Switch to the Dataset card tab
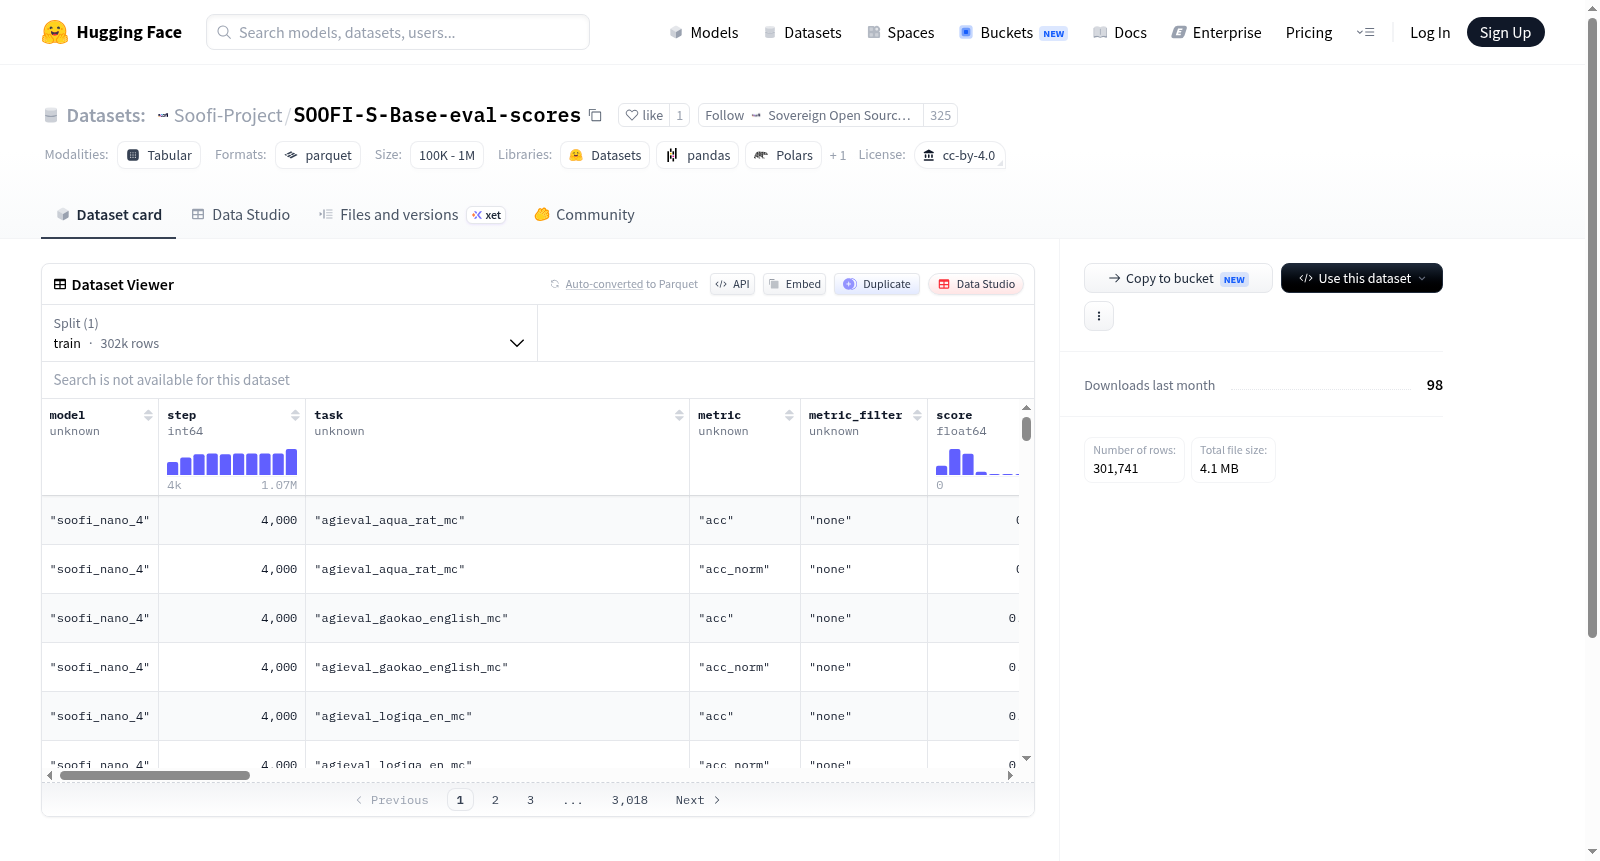The width and height of the screenshot is (1600, 861). tap(109, 215)
